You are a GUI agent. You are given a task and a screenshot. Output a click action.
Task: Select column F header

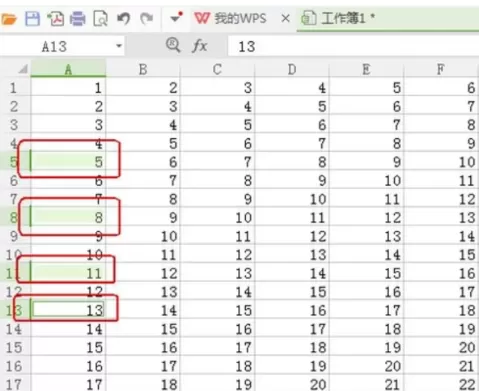coord(441,69)
